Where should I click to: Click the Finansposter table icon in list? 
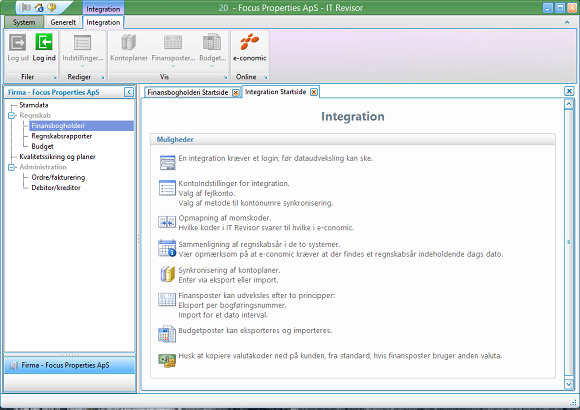(x=167, y=299)
